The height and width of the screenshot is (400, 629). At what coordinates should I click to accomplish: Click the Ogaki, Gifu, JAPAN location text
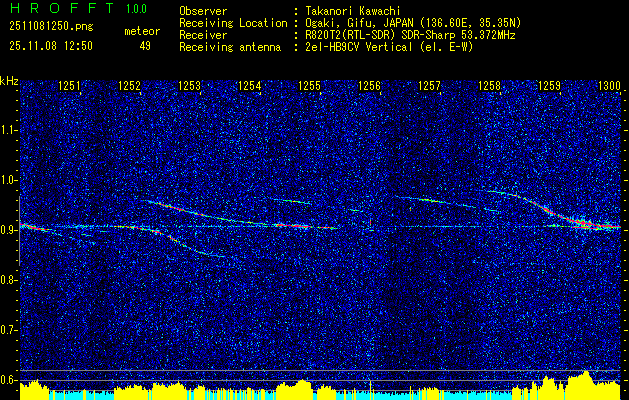(x=413, y=23)
